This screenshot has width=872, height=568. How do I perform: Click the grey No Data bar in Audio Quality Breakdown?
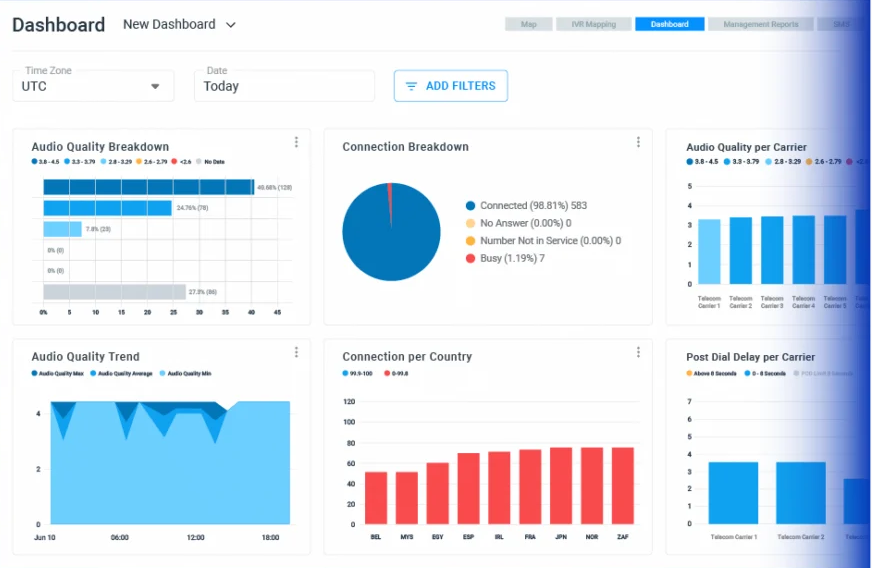click(115, 292)
